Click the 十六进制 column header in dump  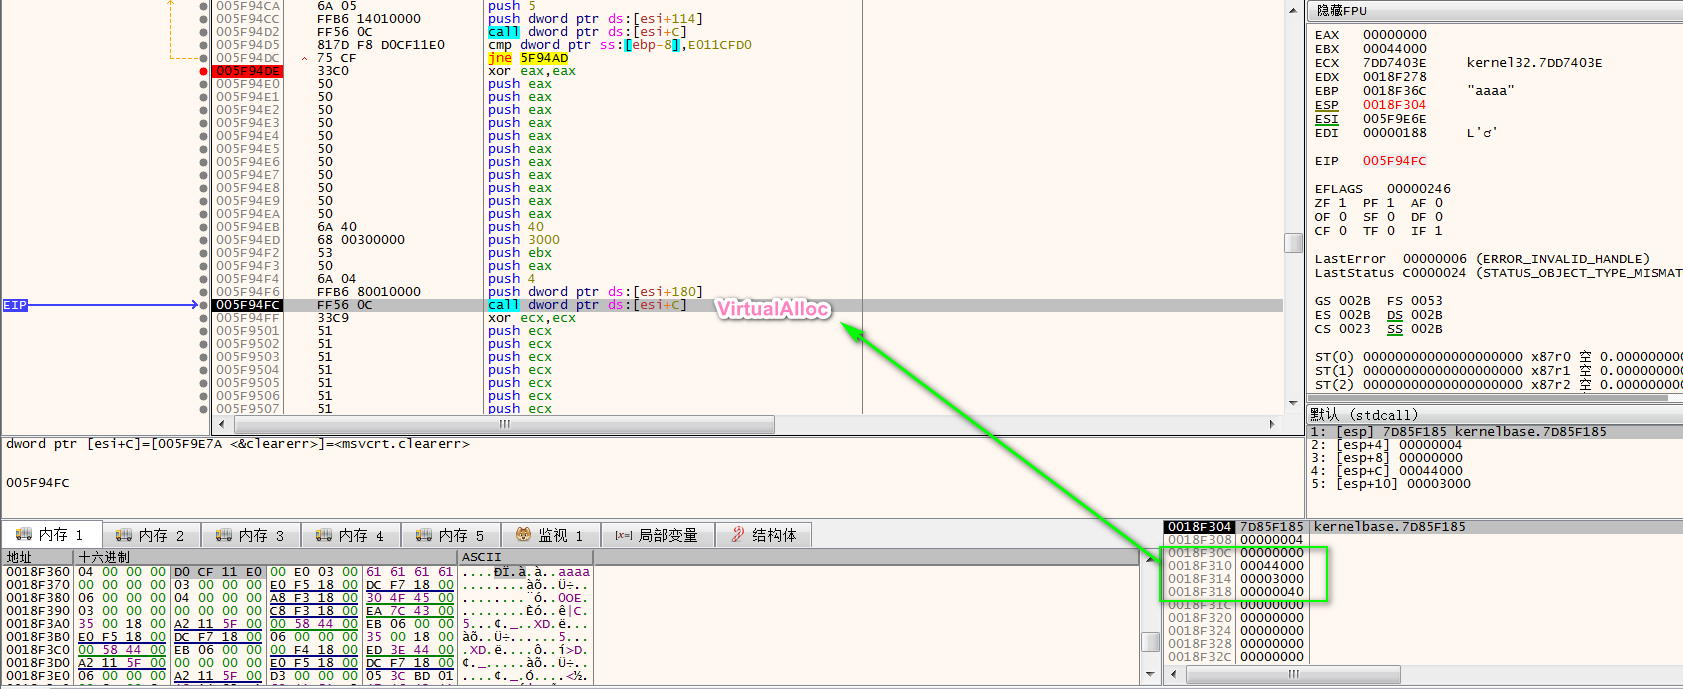click(266, 557)
